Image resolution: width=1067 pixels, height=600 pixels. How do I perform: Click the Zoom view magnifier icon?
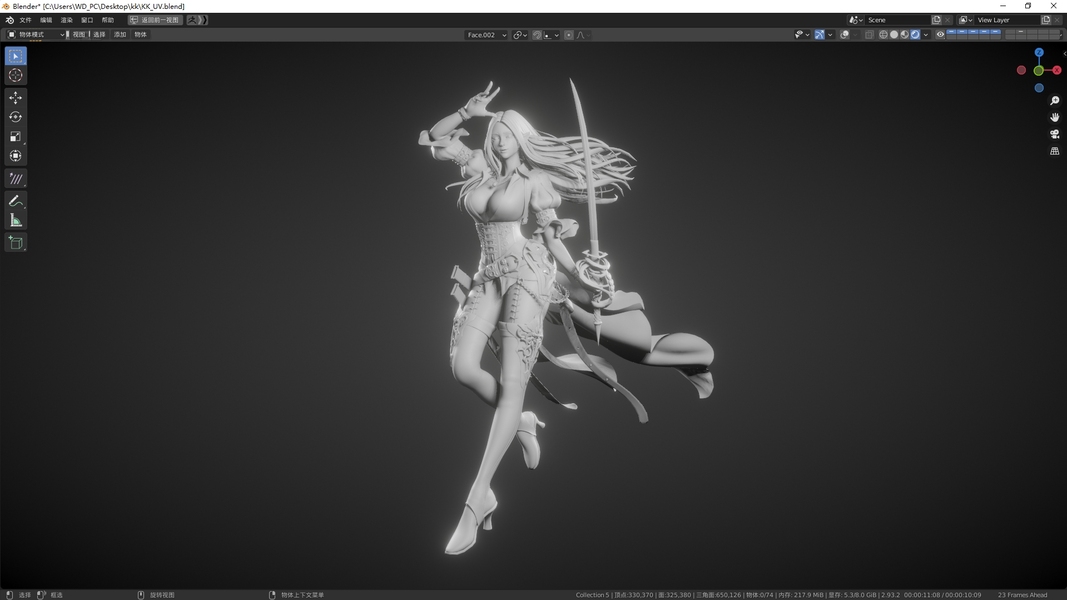1054,101
